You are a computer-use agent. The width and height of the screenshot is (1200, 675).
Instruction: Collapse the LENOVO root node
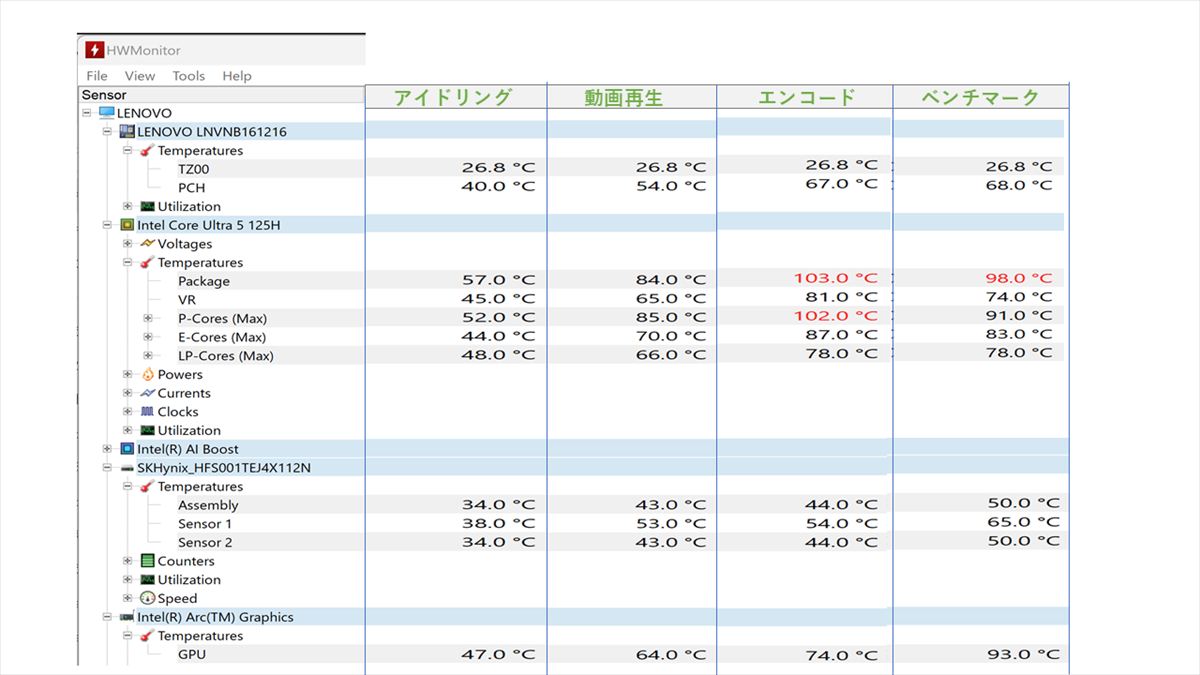[x=89, y=114]
